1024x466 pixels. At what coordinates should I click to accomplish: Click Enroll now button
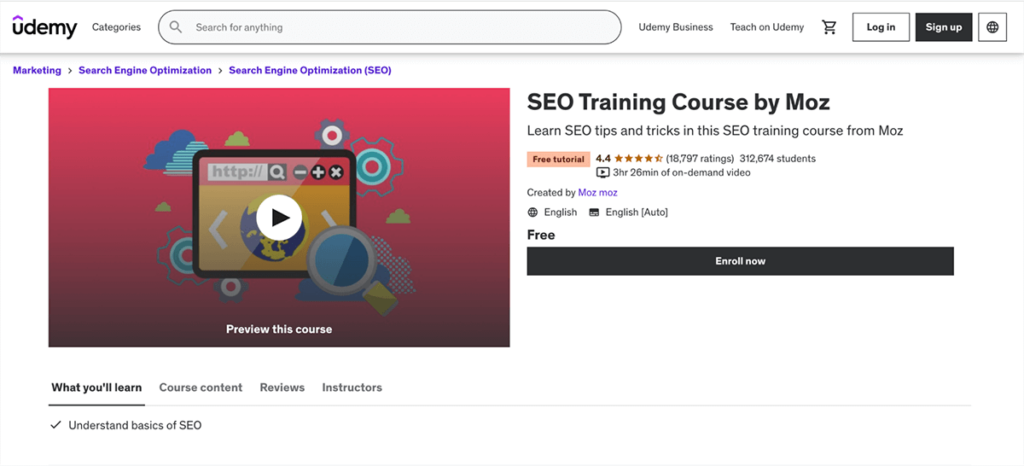[740, 261]
